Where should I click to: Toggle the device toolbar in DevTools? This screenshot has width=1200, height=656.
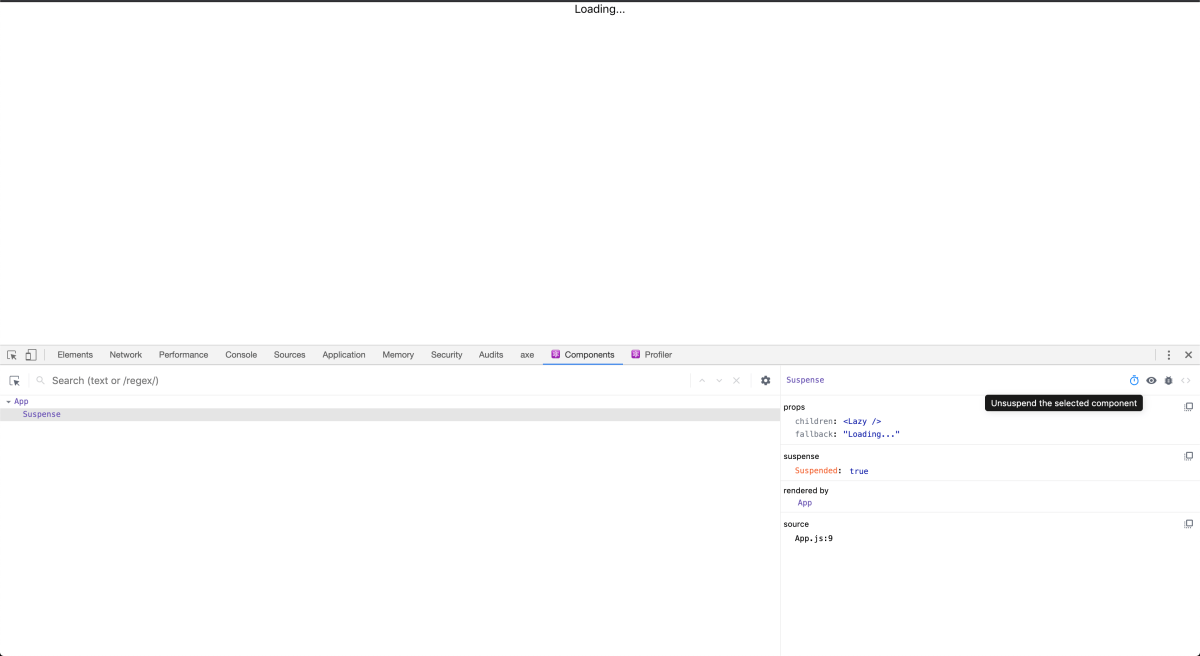tap(31, 354)
